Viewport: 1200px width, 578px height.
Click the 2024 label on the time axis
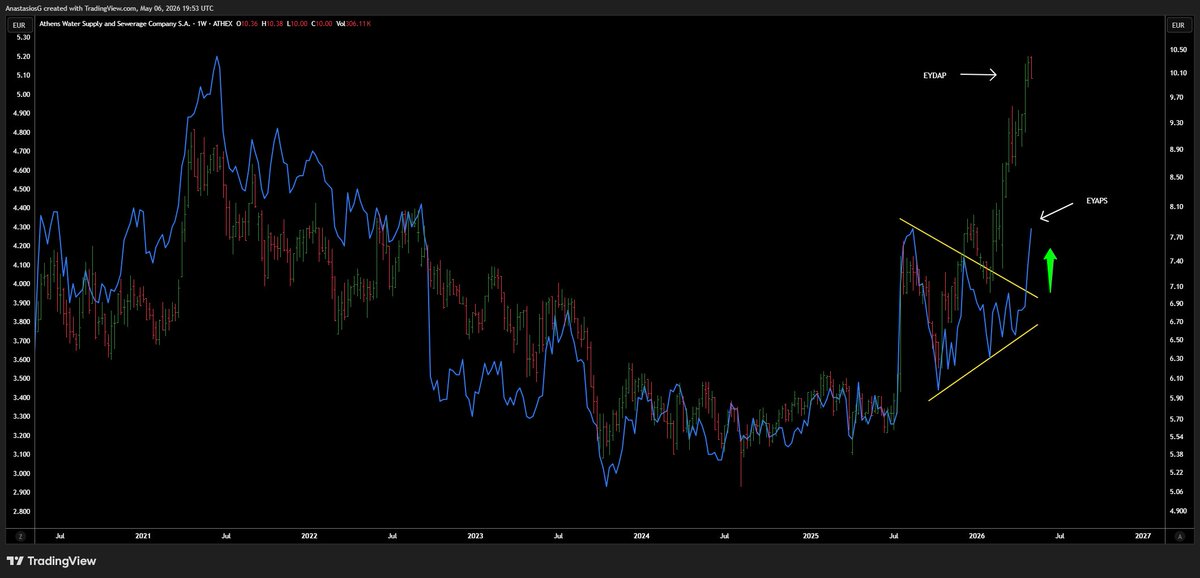tap(642, 536)
